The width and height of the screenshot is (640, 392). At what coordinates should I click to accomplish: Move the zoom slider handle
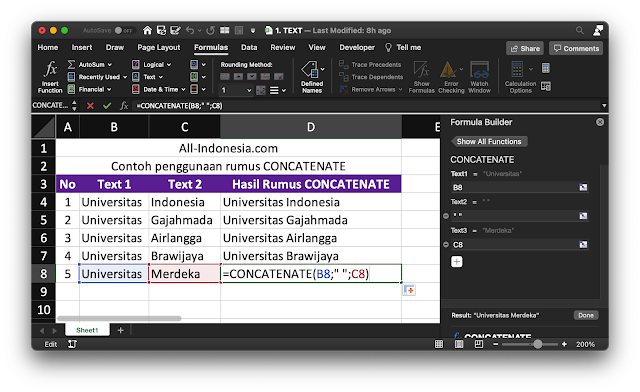click(538, 344)
